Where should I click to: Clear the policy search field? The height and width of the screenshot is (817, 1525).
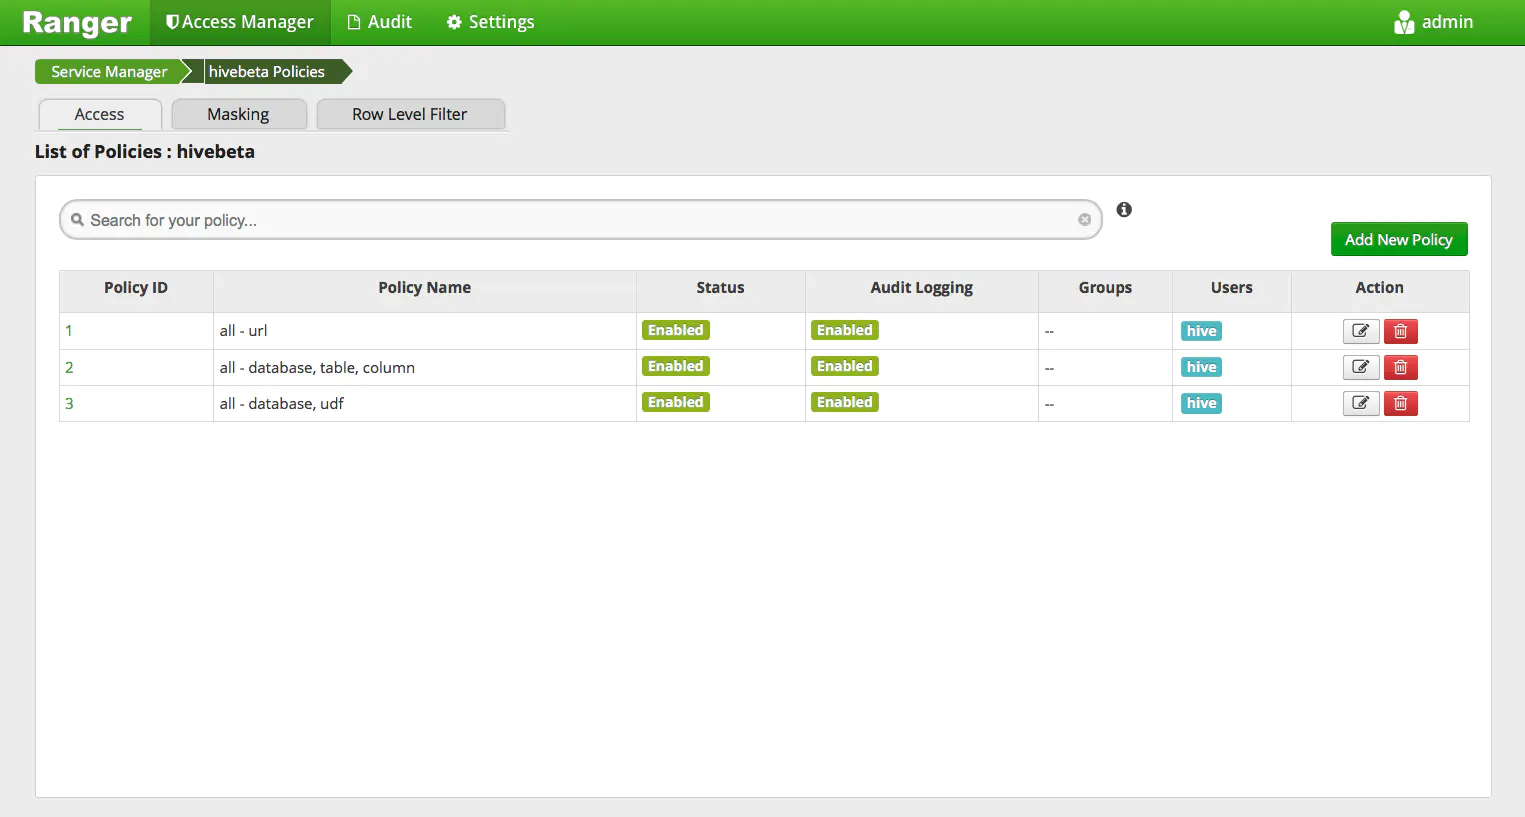(x=1084, y=220)
